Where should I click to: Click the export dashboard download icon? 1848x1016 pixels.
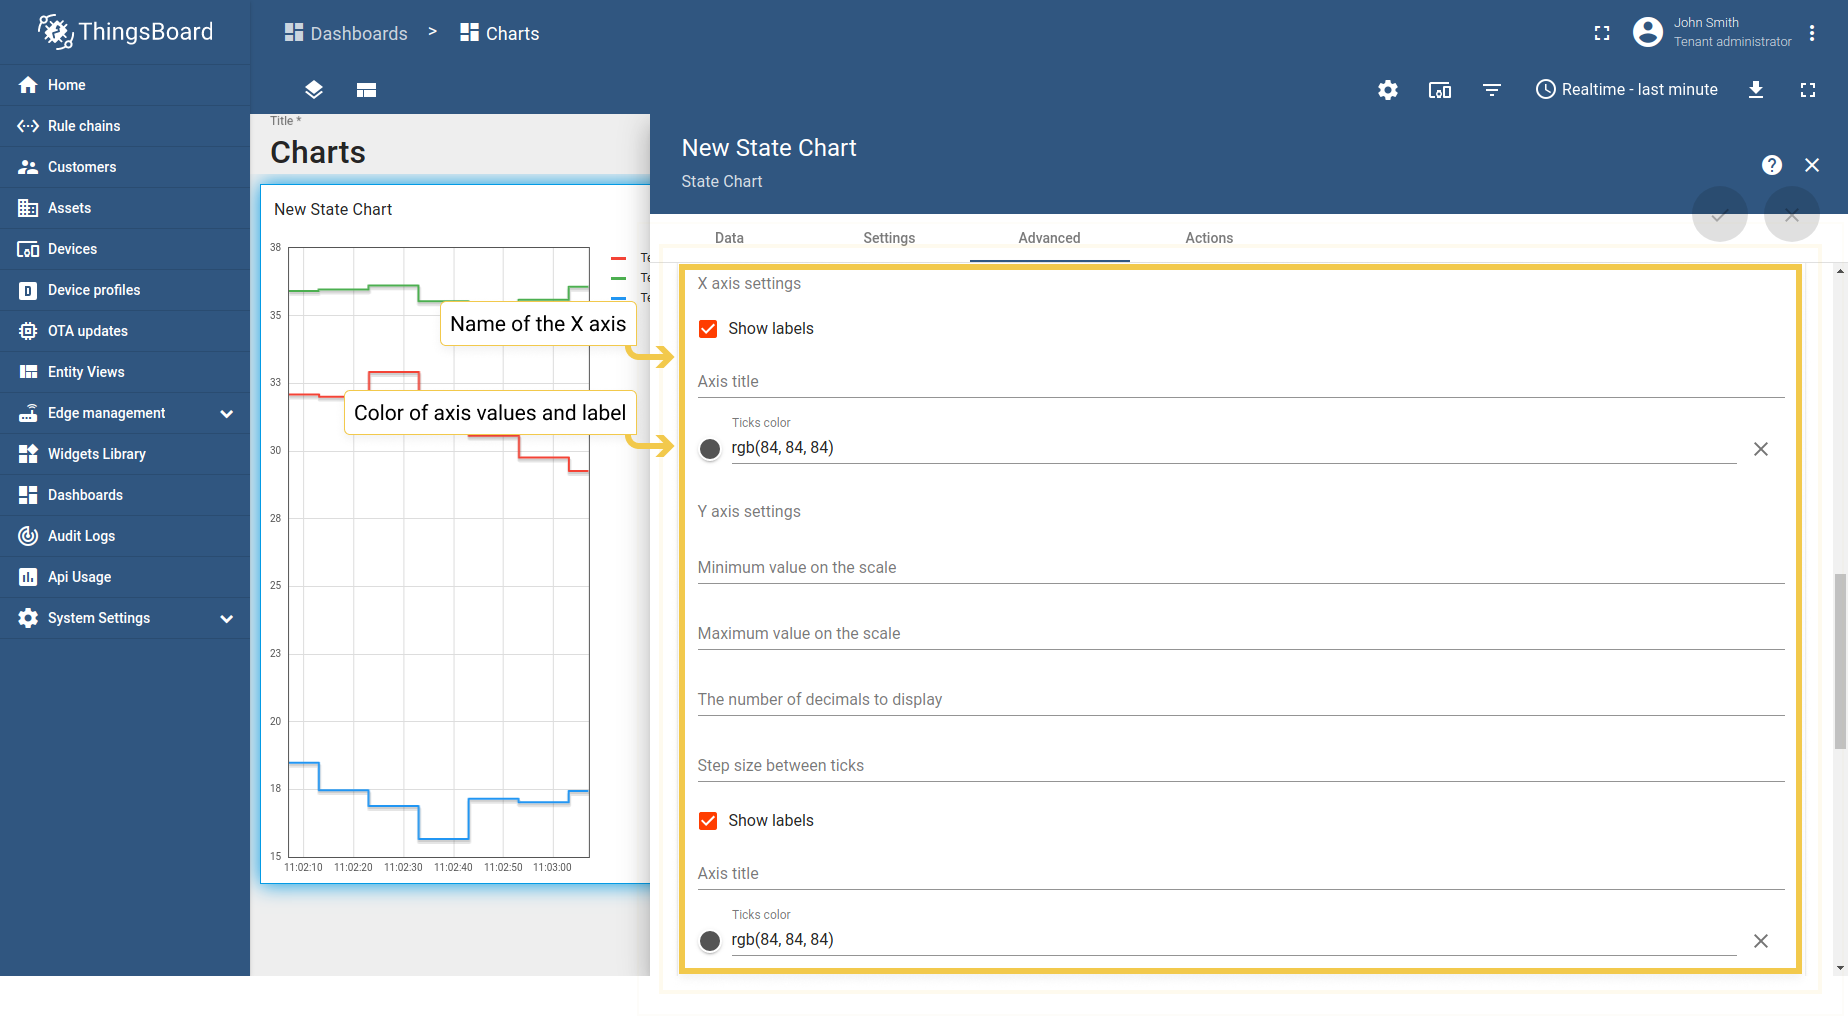tap(1755, 90)
